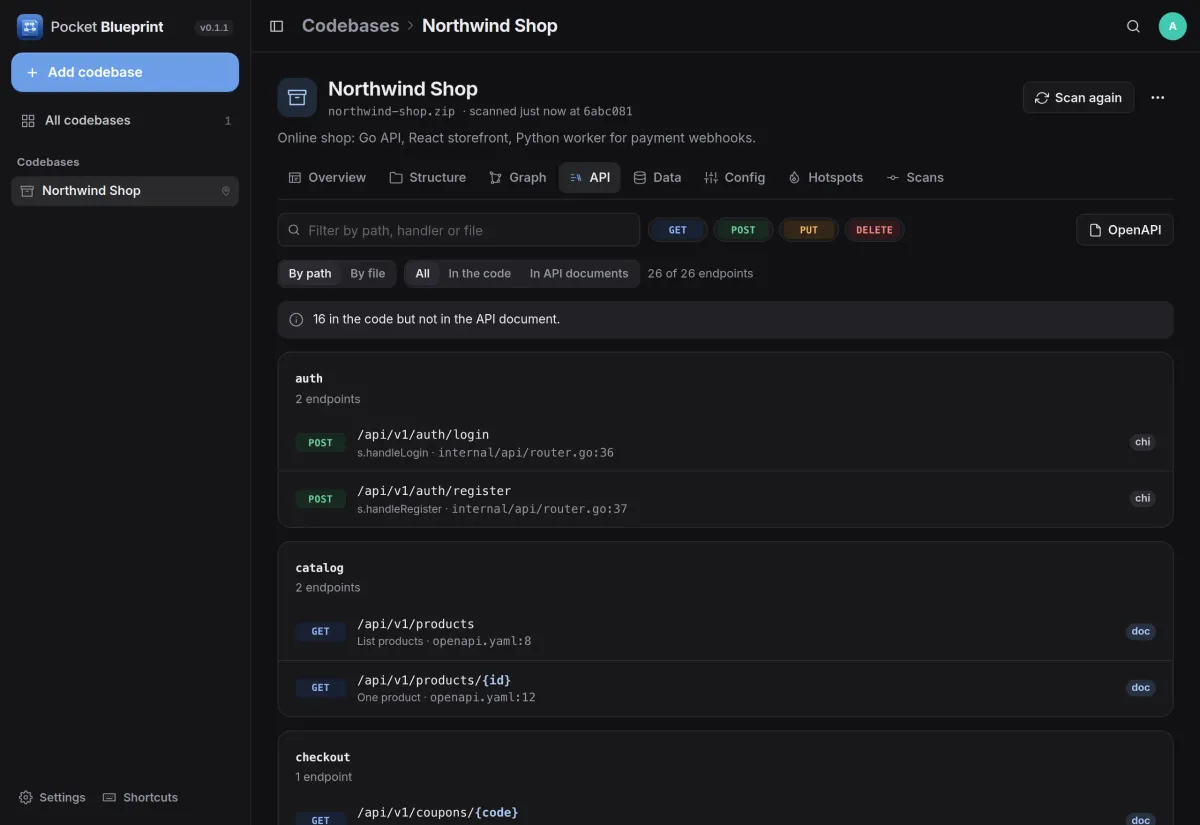Show endpoints In API documents

pos(579,273)
